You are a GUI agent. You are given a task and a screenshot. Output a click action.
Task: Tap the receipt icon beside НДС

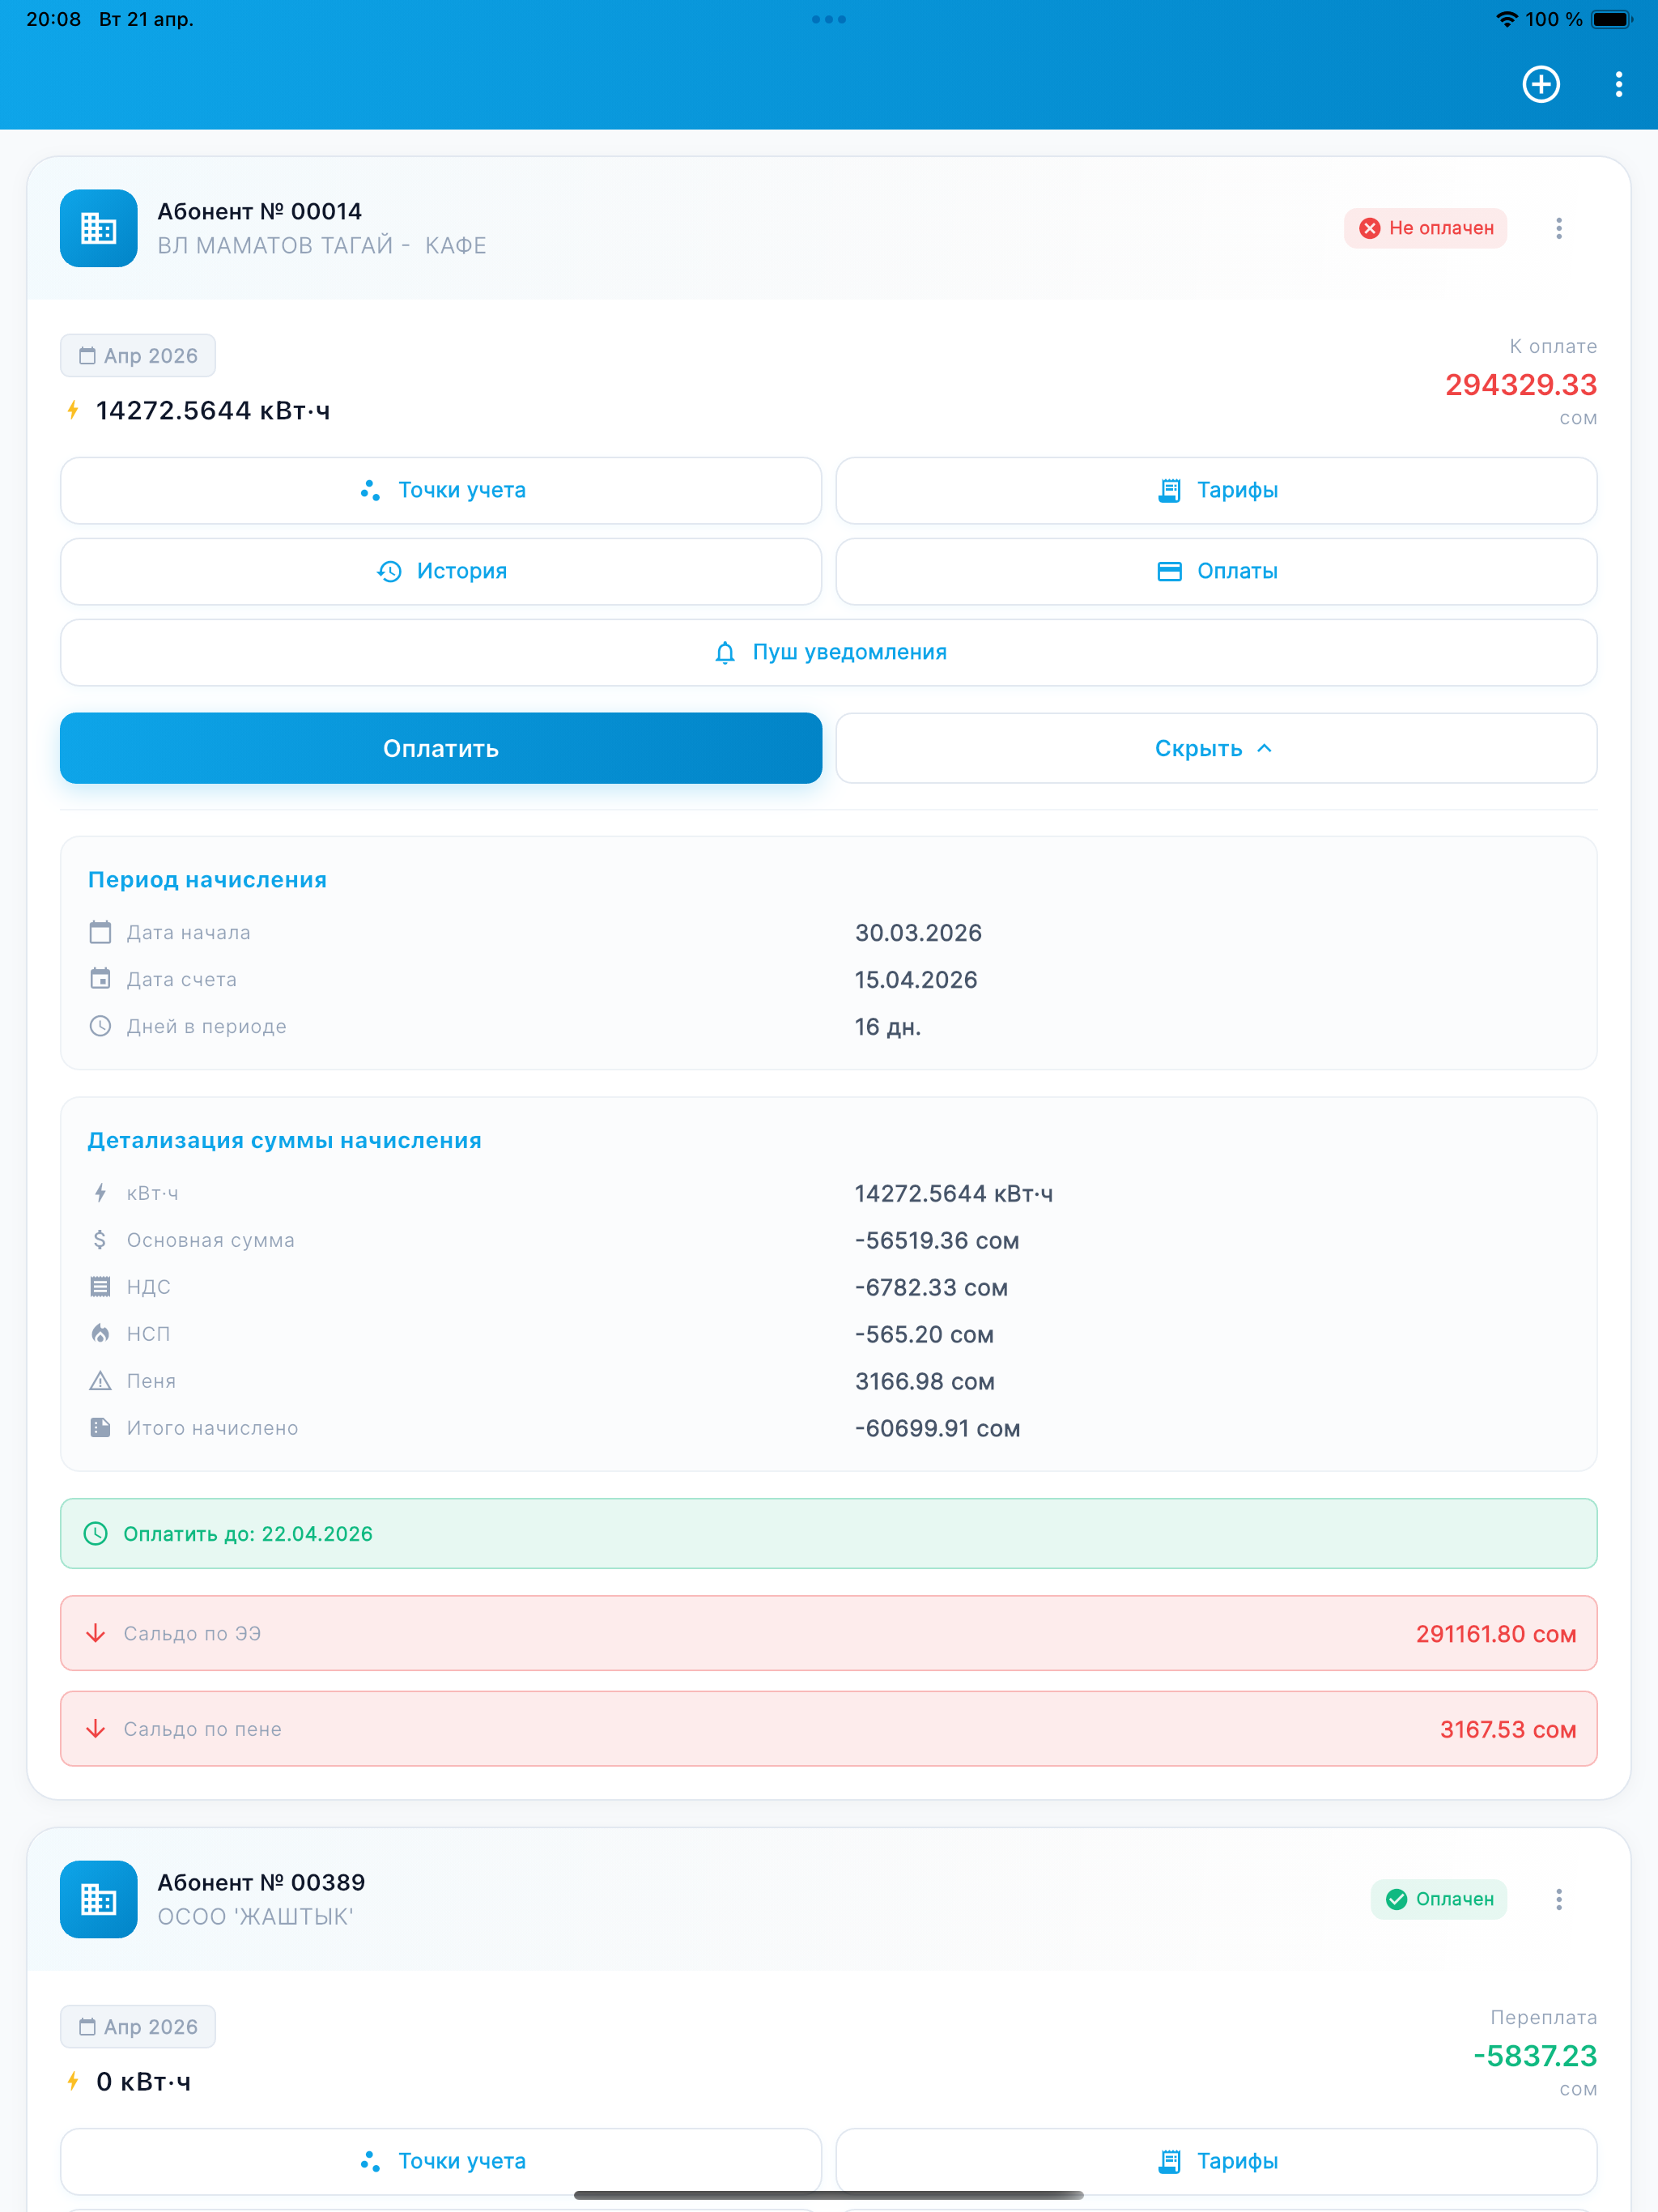pos(100,1287)
